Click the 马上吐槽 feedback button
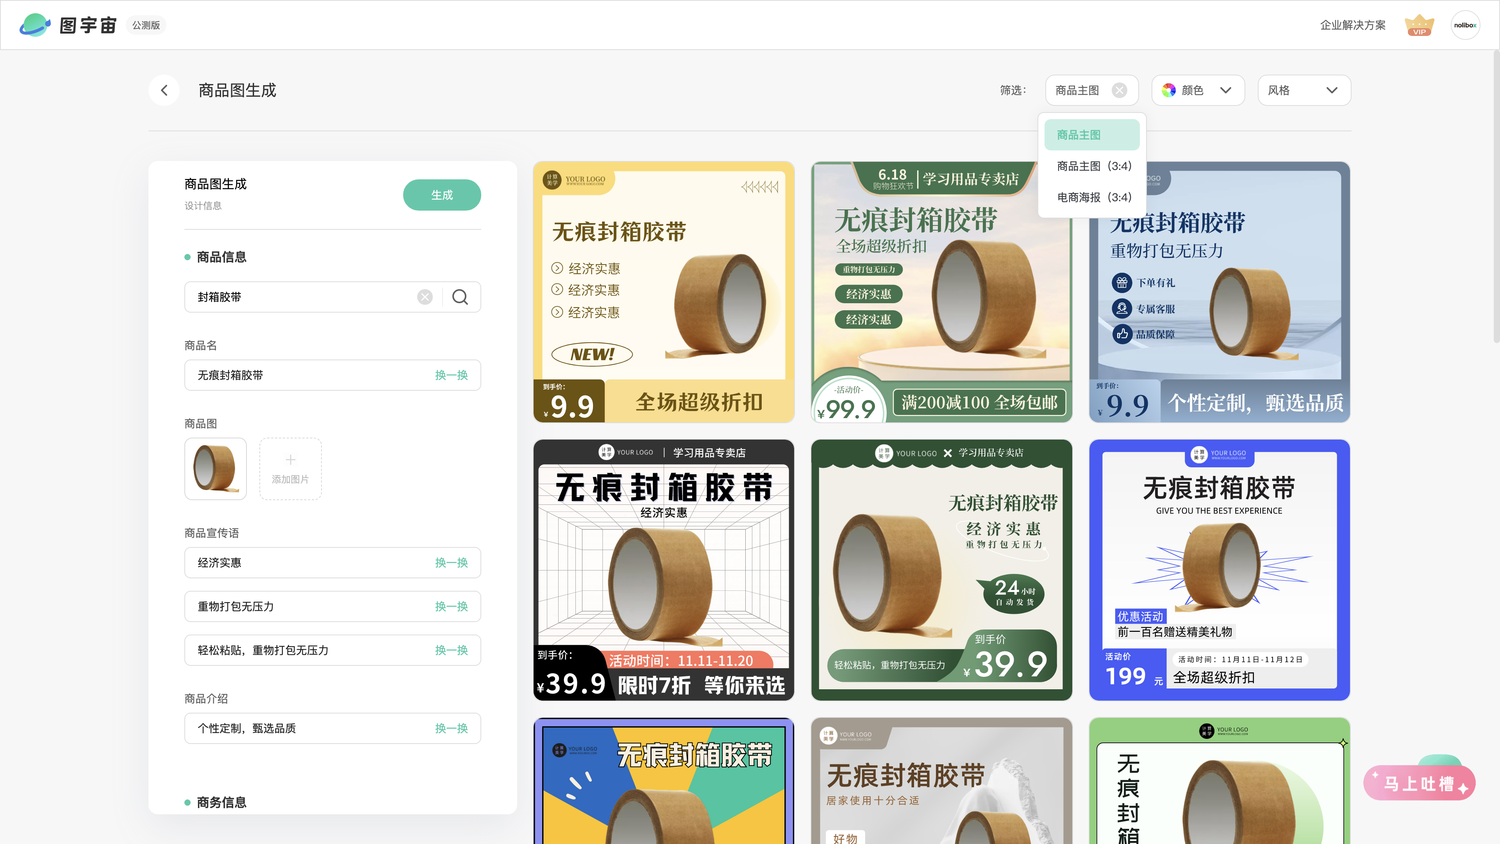Viewport: 1500px width, 844px height. tap(1419, 783)
